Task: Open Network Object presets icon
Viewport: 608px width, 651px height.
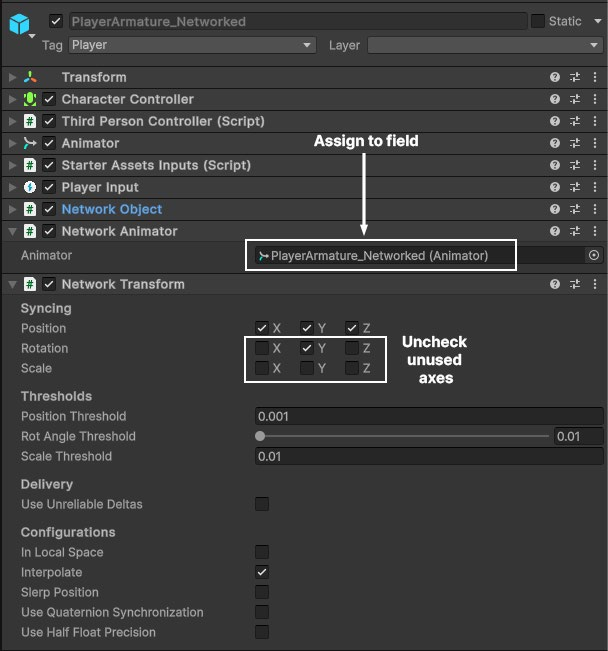Action: pos(575,209)
